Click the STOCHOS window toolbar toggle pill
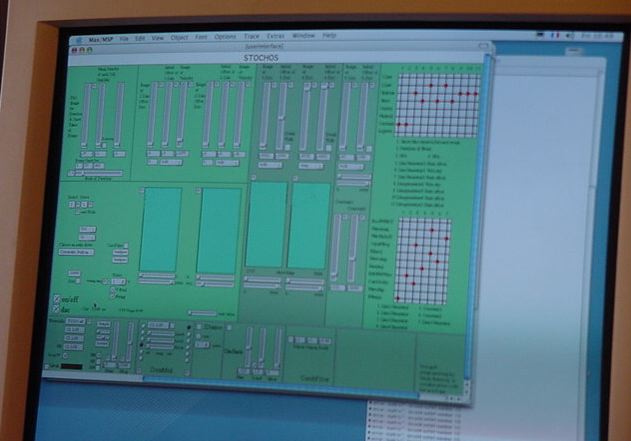 483,46
